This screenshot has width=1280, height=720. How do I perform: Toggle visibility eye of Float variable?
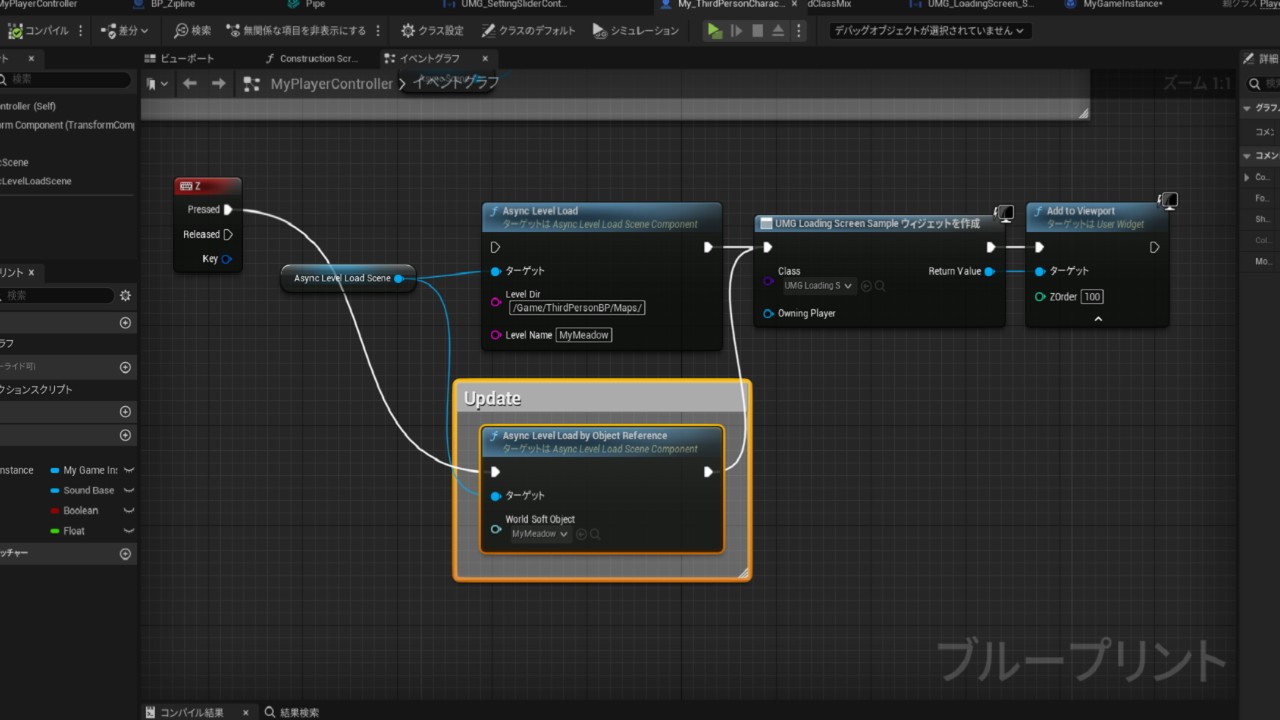[x=128, y=531]
